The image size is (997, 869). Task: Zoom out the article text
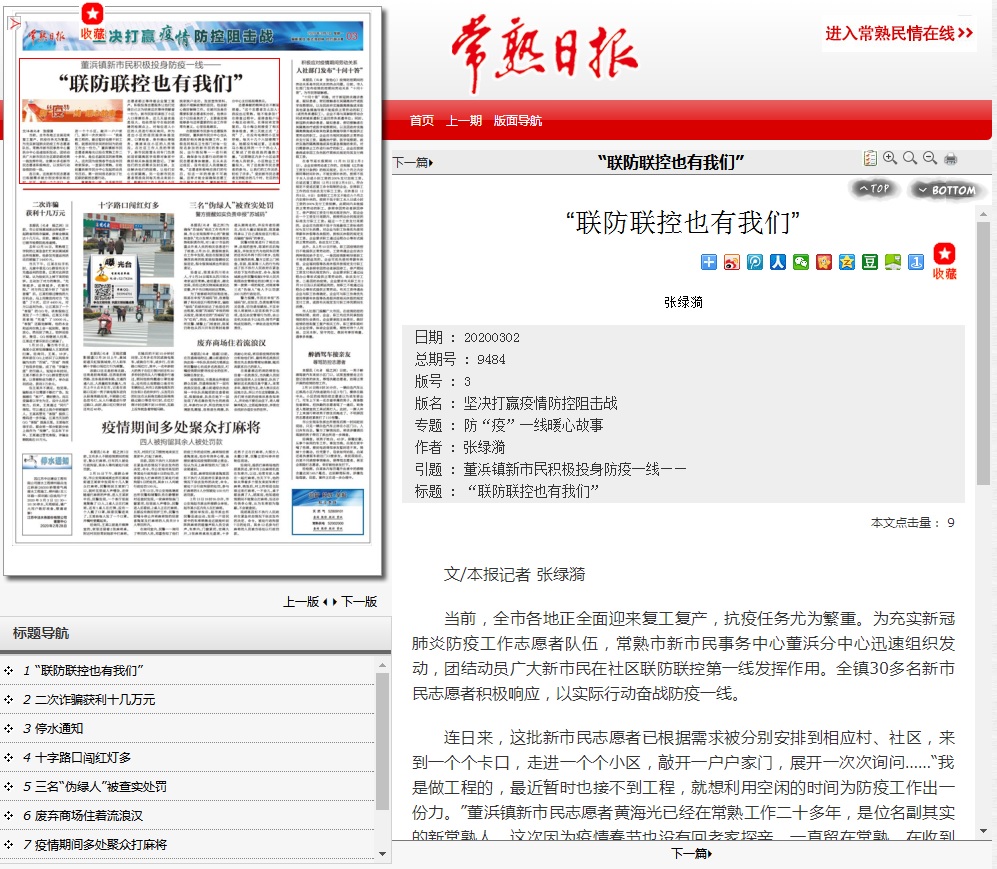930,158
